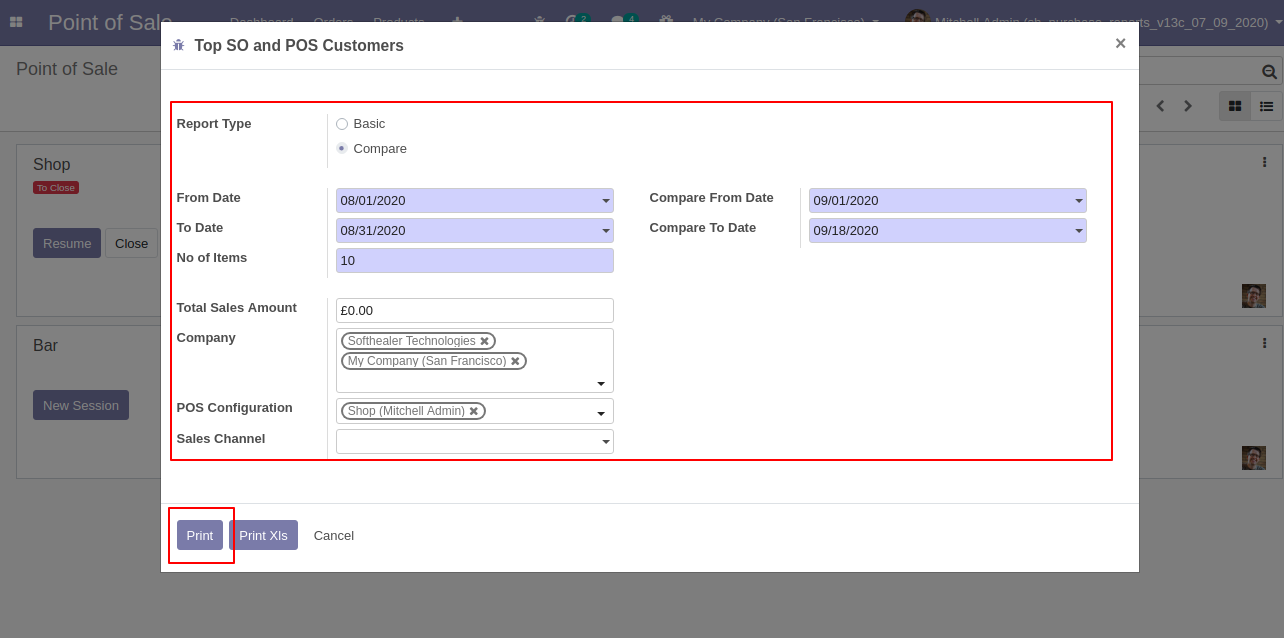Click the user avatar on Shop card
Viewport: 1284px width, 638px height.
1254,296
